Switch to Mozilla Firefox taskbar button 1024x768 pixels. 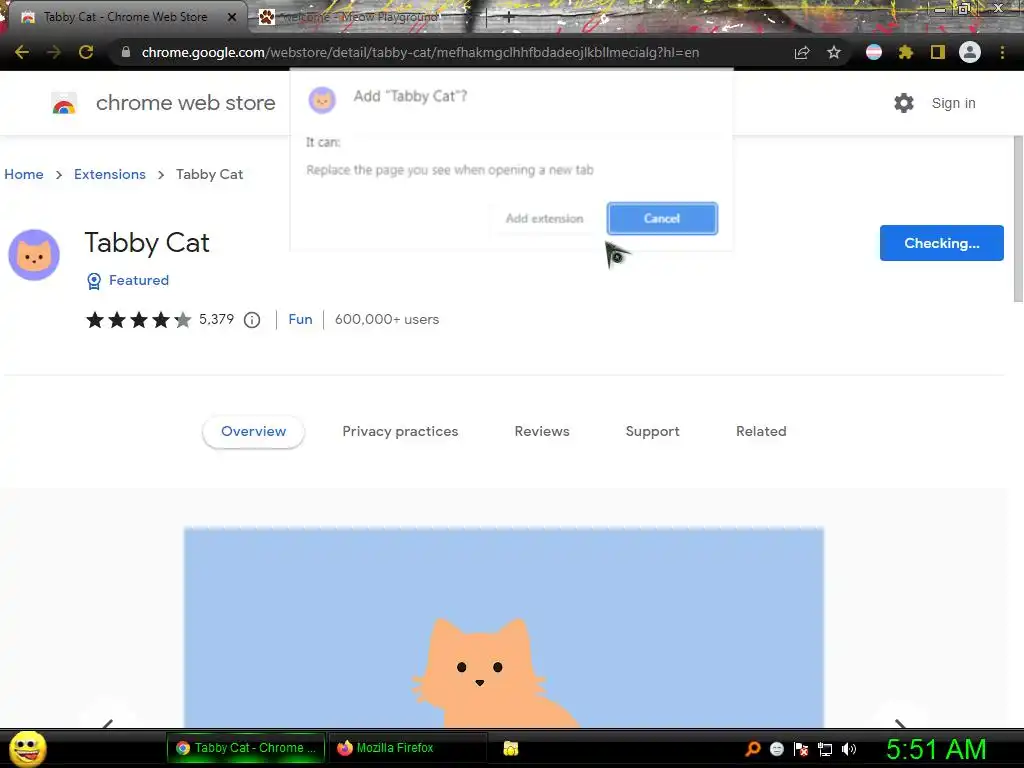coord(409,748)
